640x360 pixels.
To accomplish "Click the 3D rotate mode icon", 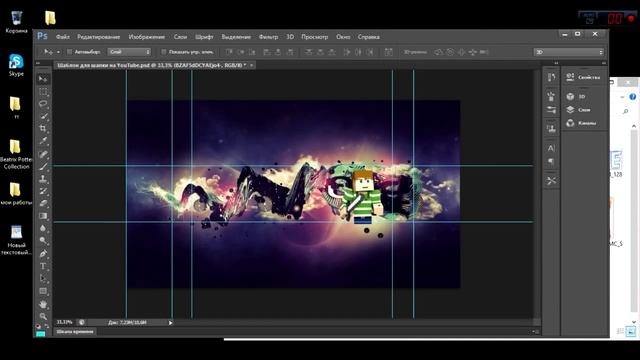I will (438, 52).
